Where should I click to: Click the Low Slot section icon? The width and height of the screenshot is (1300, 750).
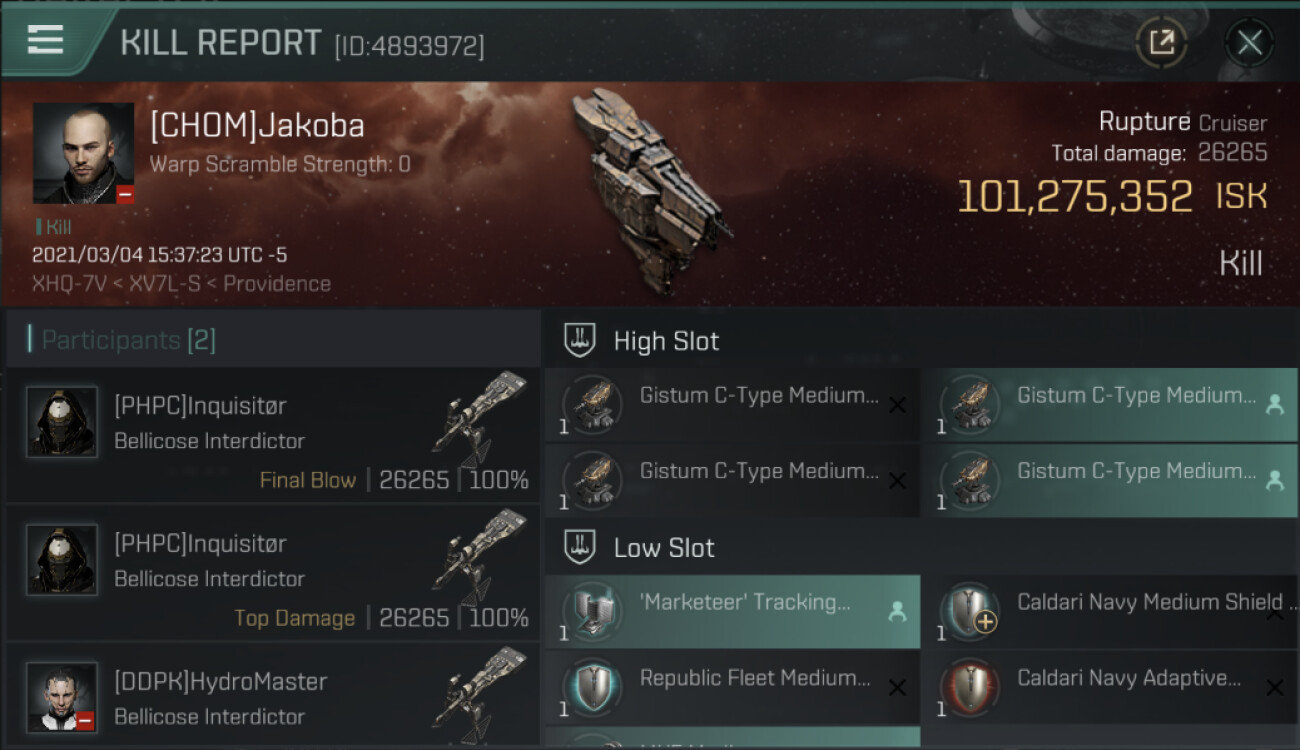pyautogui.click(x=580, y=548)
